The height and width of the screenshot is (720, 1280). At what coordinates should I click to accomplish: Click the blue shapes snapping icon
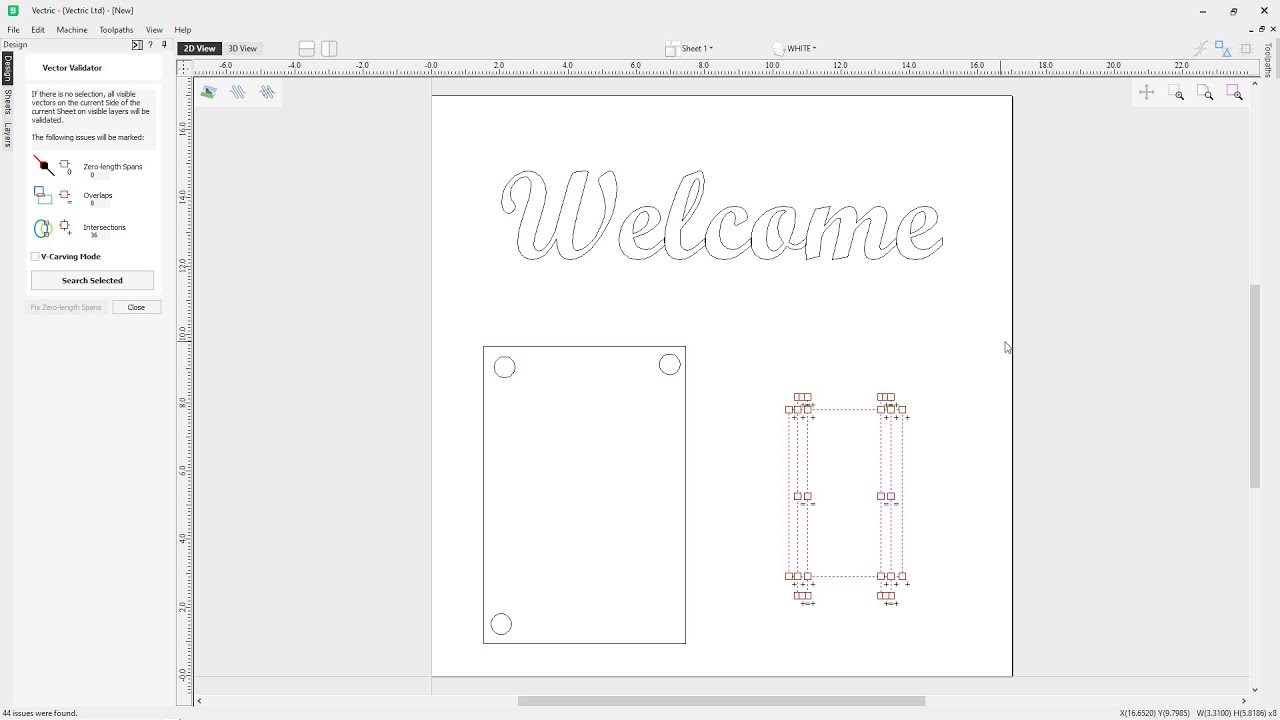(1223, 48)
